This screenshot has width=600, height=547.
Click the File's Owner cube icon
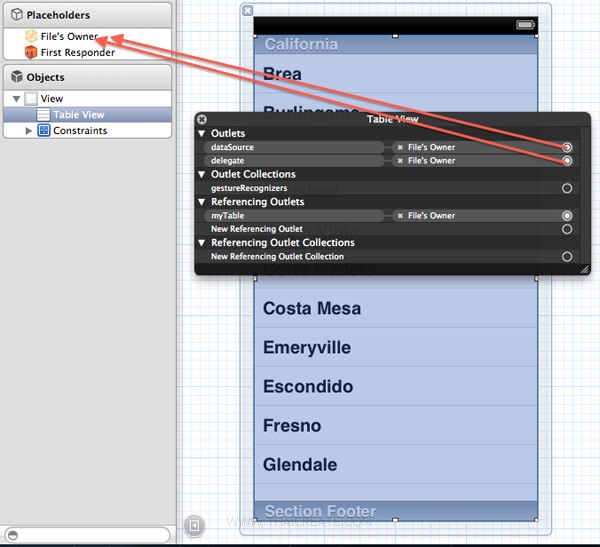click(x=31, y=36)
